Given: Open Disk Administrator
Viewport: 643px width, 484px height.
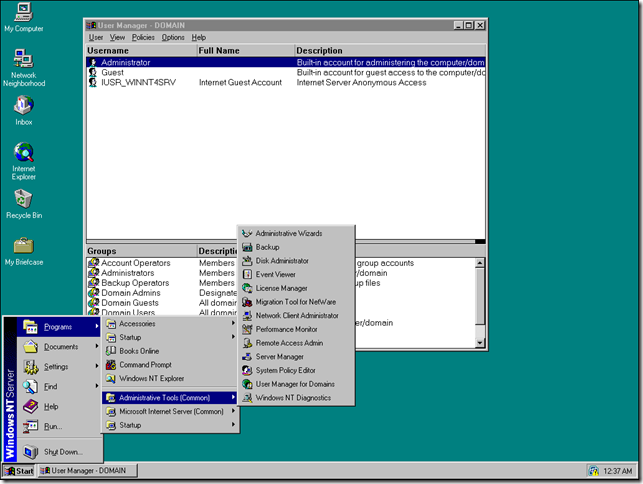Looking at the screenshot, I should pyautogui.click(x=296, y=260).
